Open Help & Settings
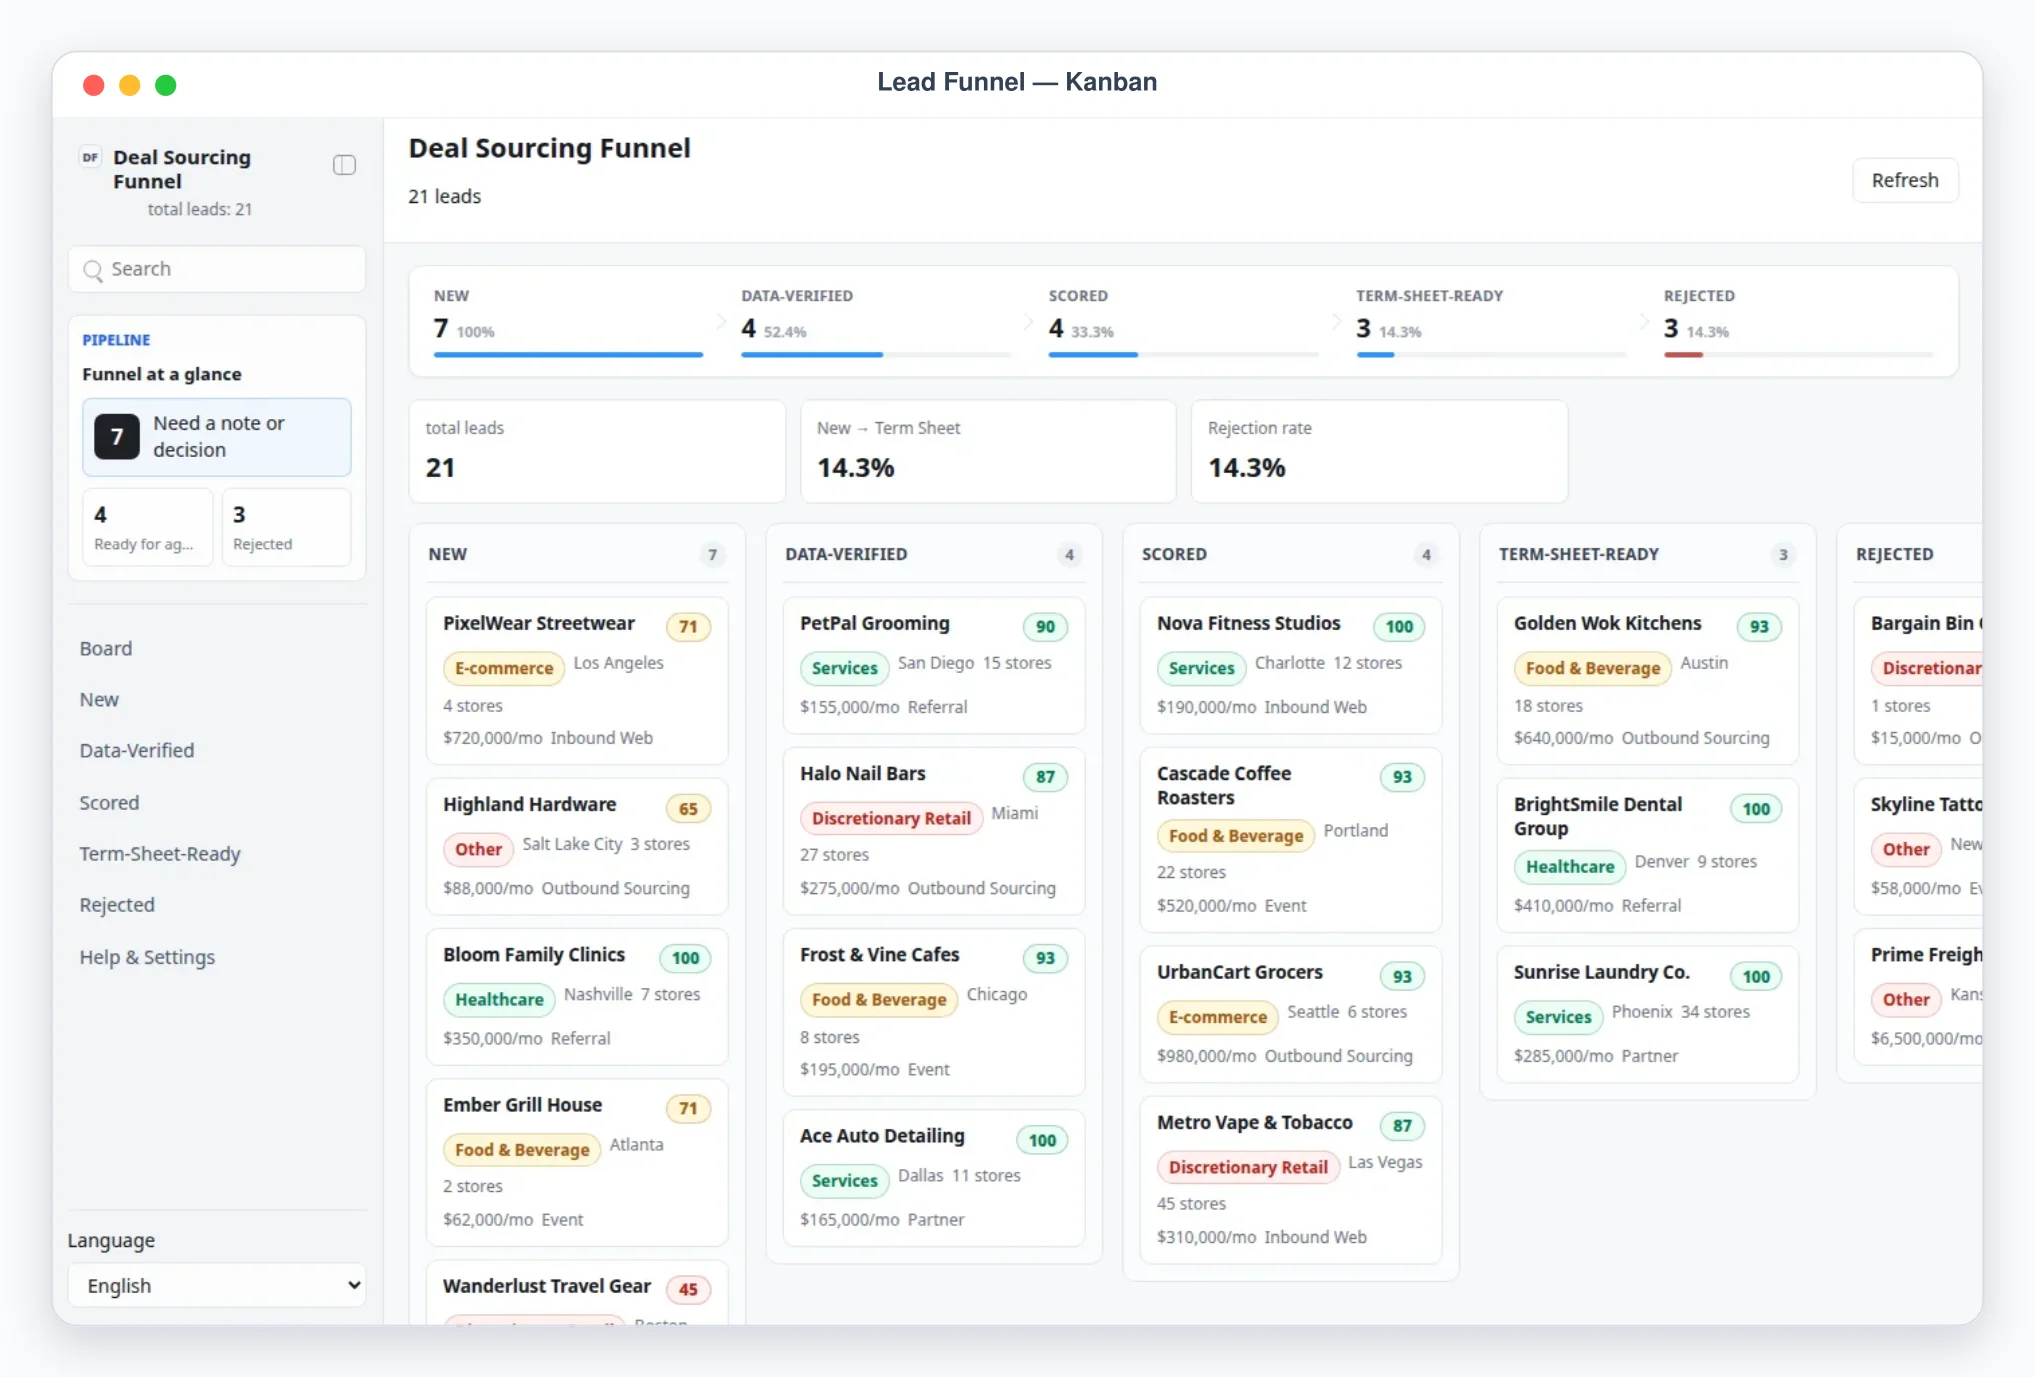Screen dimensions: 2035x1377 [x=147, y=956]
